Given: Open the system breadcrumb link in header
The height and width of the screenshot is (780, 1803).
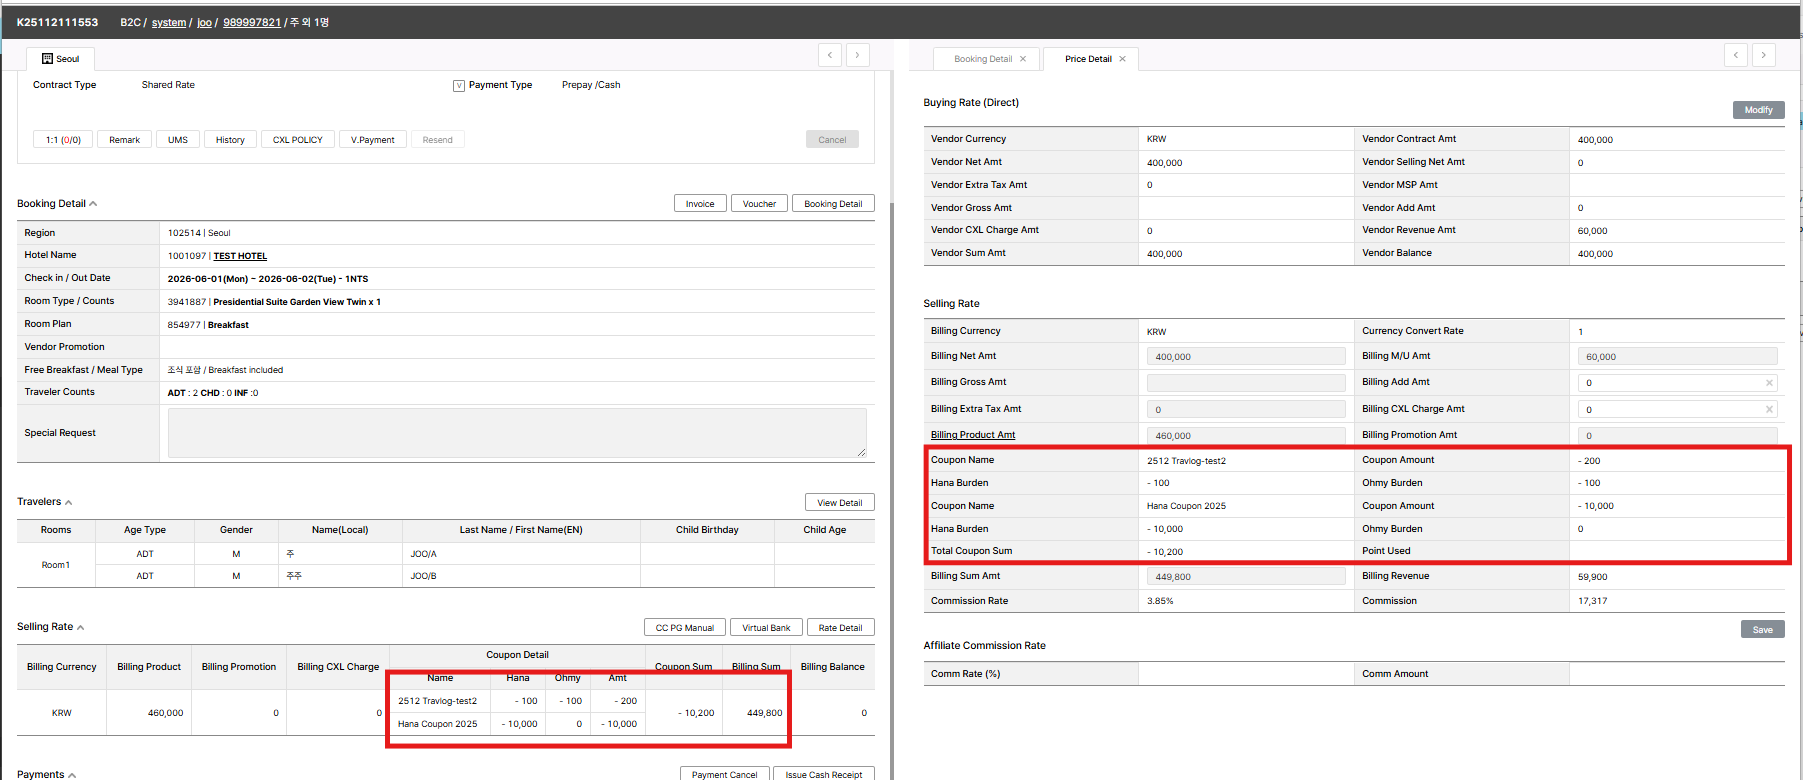Looking at the screenshot, I should tap(168, 22).
